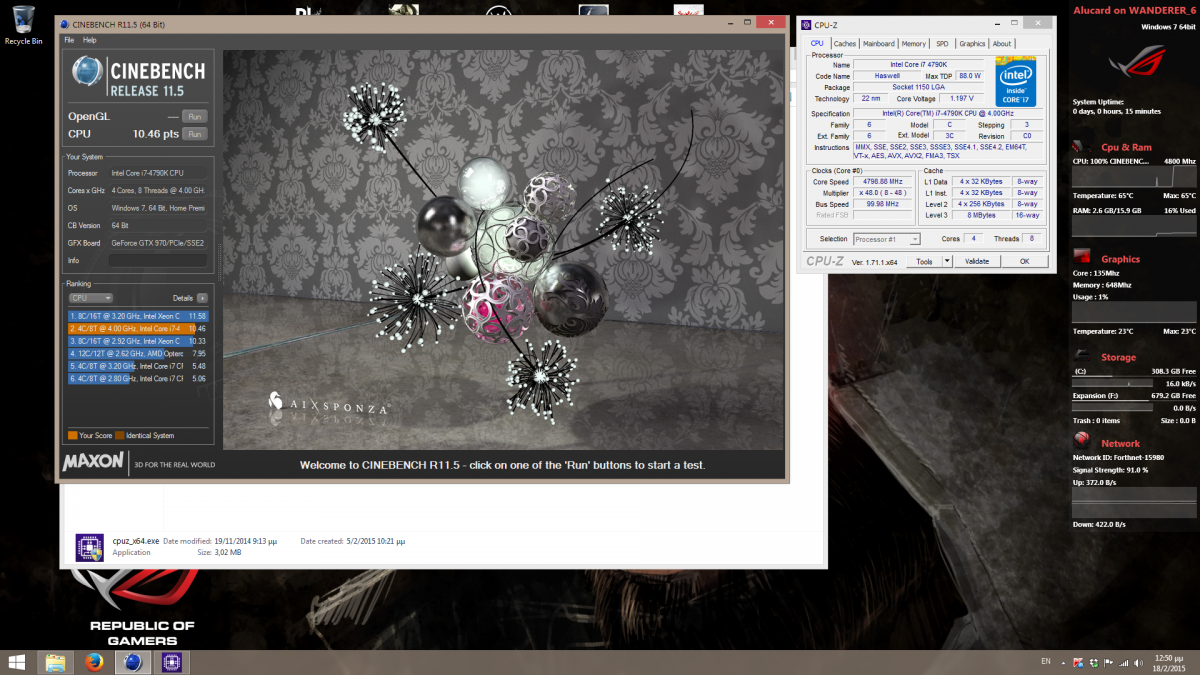
Task: Click the brown Identical System legend swatch
Action: click(x=120, y=436)
